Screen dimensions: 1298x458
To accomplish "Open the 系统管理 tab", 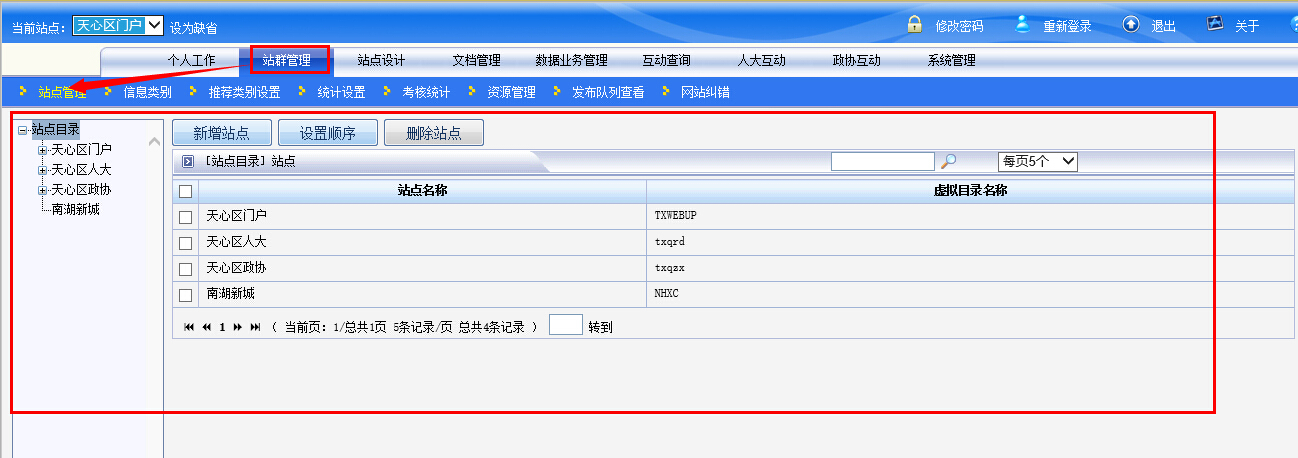I will [x=951, y=60].
